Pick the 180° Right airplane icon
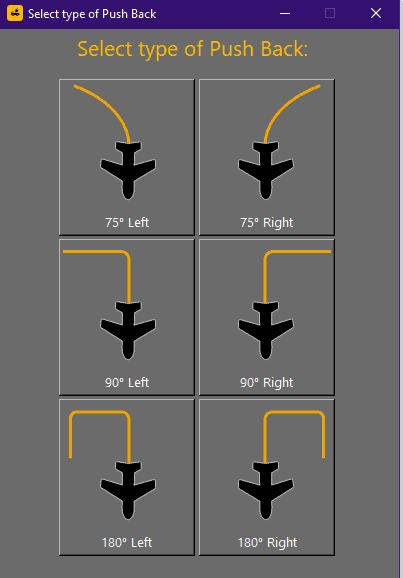Screen dimensions: 403x578 tap(266, 491)
